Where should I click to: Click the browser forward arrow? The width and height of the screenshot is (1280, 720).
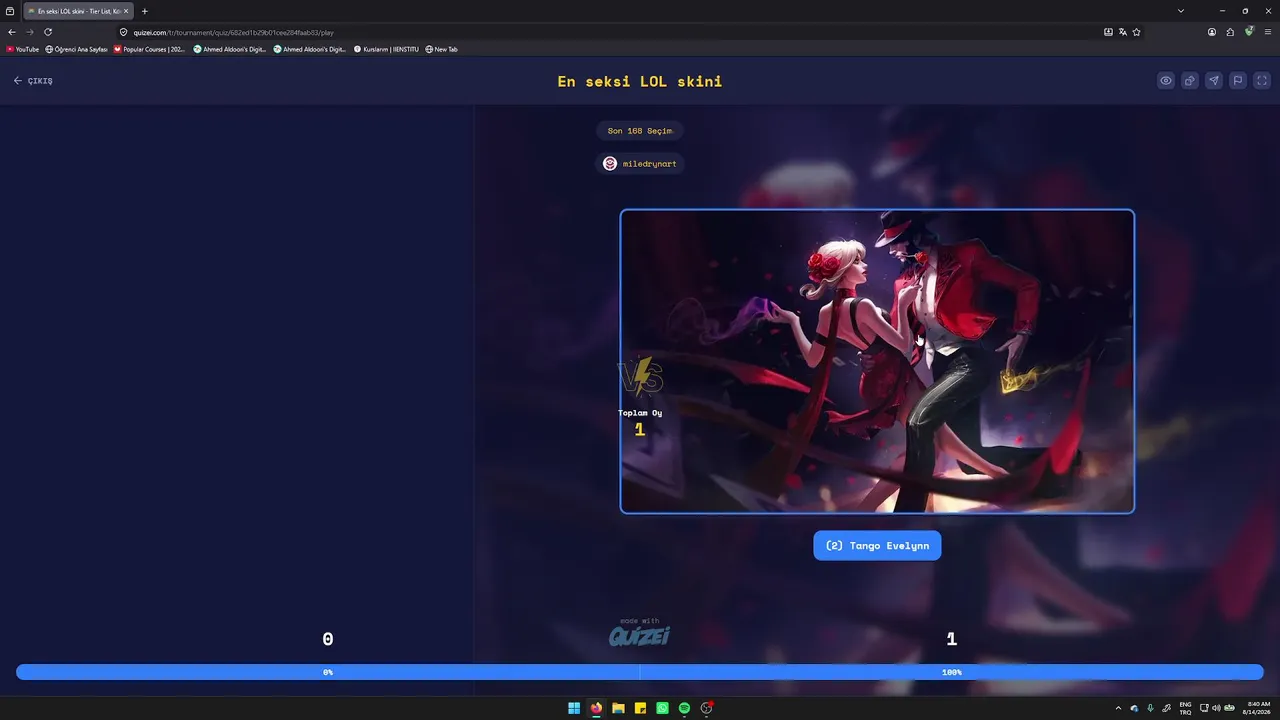coord(30,32)
